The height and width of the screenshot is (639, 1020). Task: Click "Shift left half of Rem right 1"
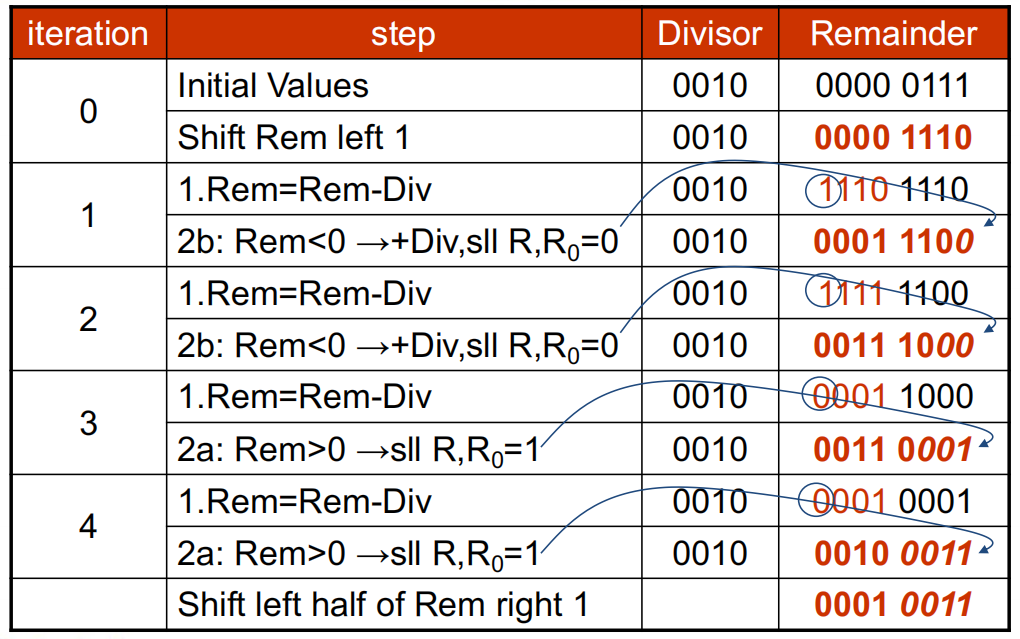pyautogui.click(x=383, y=604)
